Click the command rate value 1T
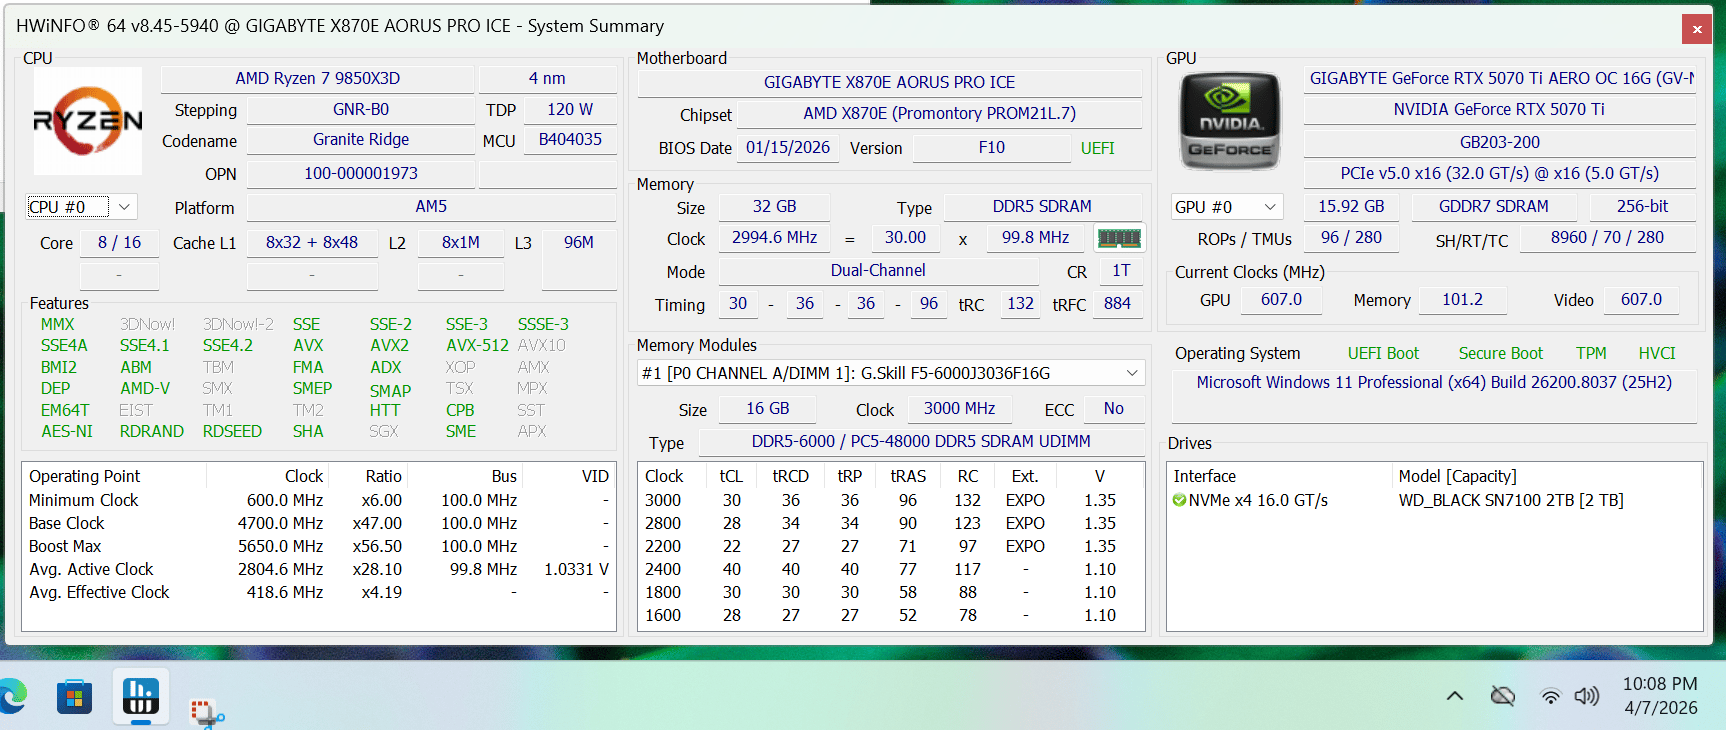1726x730 pixels. pos(1121,270)
